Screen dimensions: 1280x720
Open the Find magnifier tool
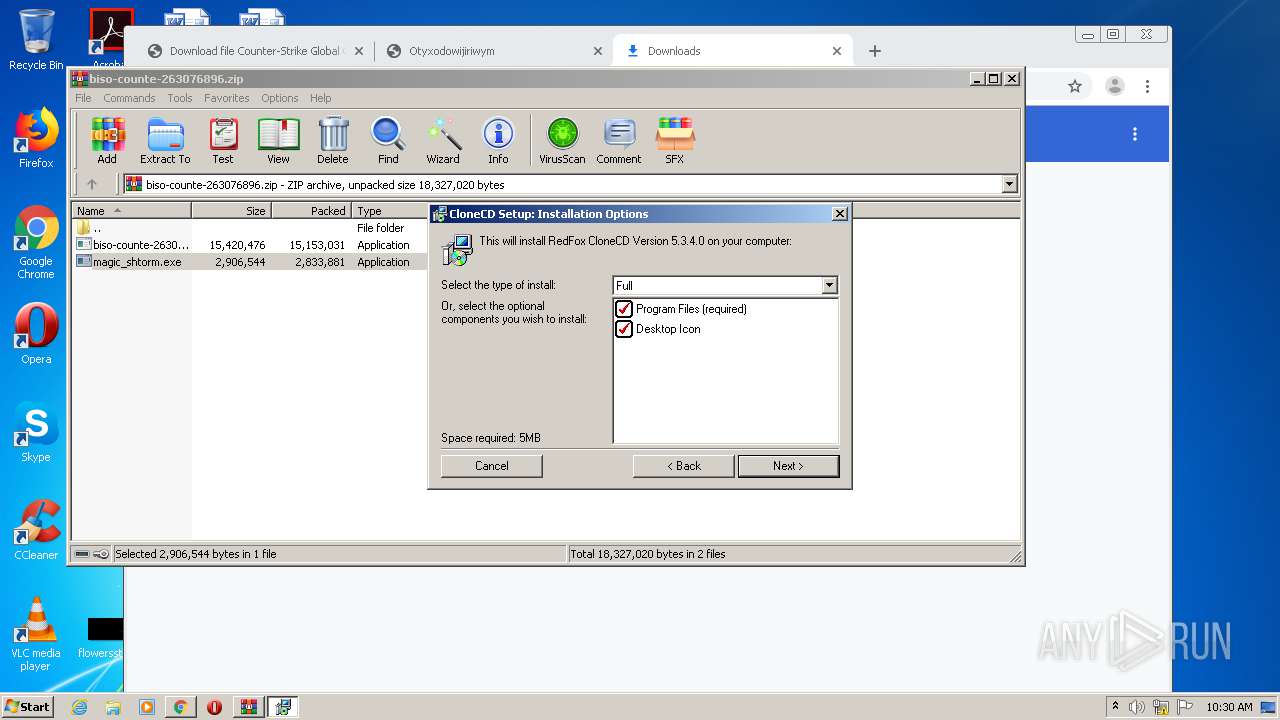(388, 141)
